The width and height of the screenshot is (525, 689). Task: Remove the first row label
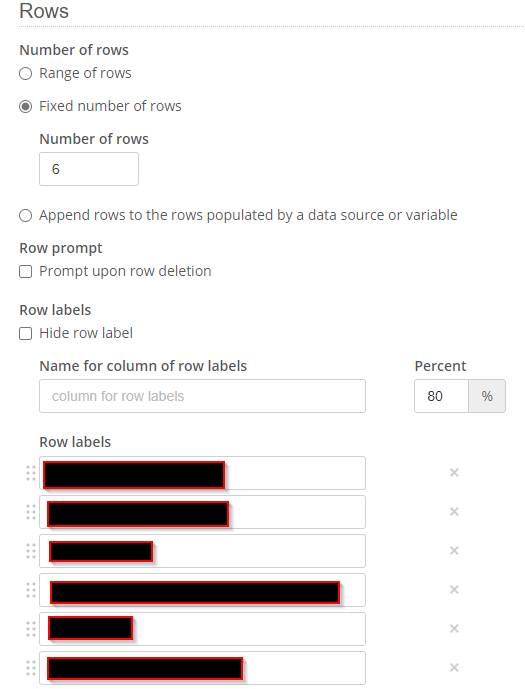coord(454,473)
